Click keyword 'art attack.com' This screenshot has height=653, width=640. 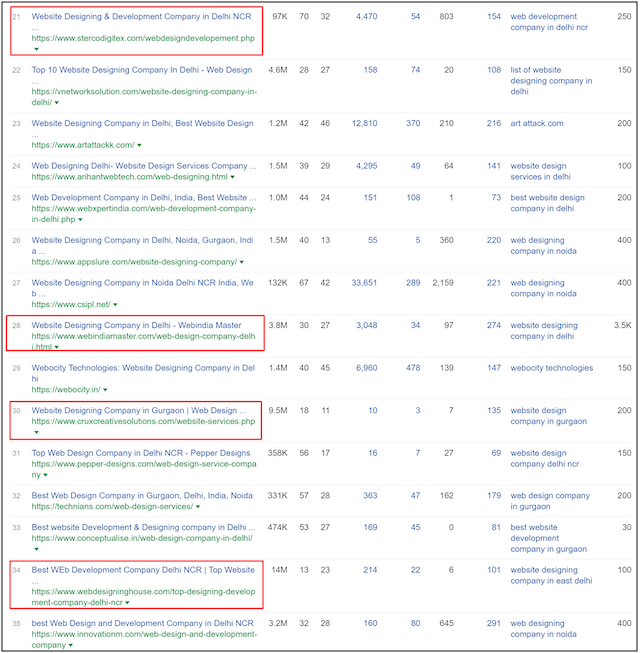click(537, 123)
